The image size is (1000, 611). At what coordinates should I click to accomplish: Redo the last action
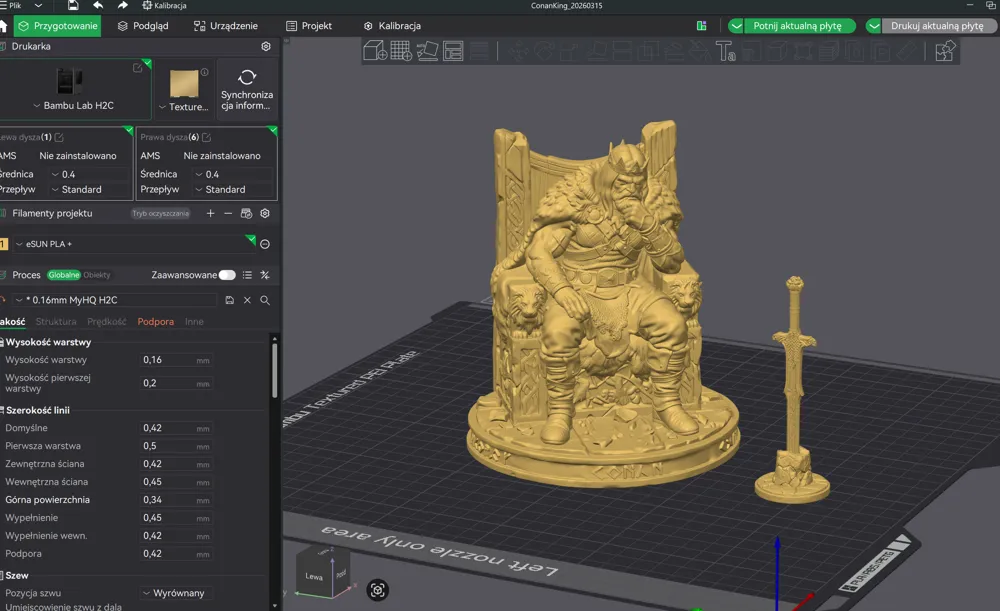pyautogui.click(x=122, y=5)
